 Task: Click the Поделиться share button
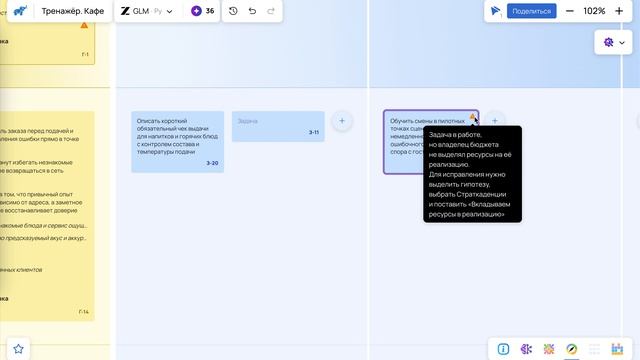tap(531, 11)
